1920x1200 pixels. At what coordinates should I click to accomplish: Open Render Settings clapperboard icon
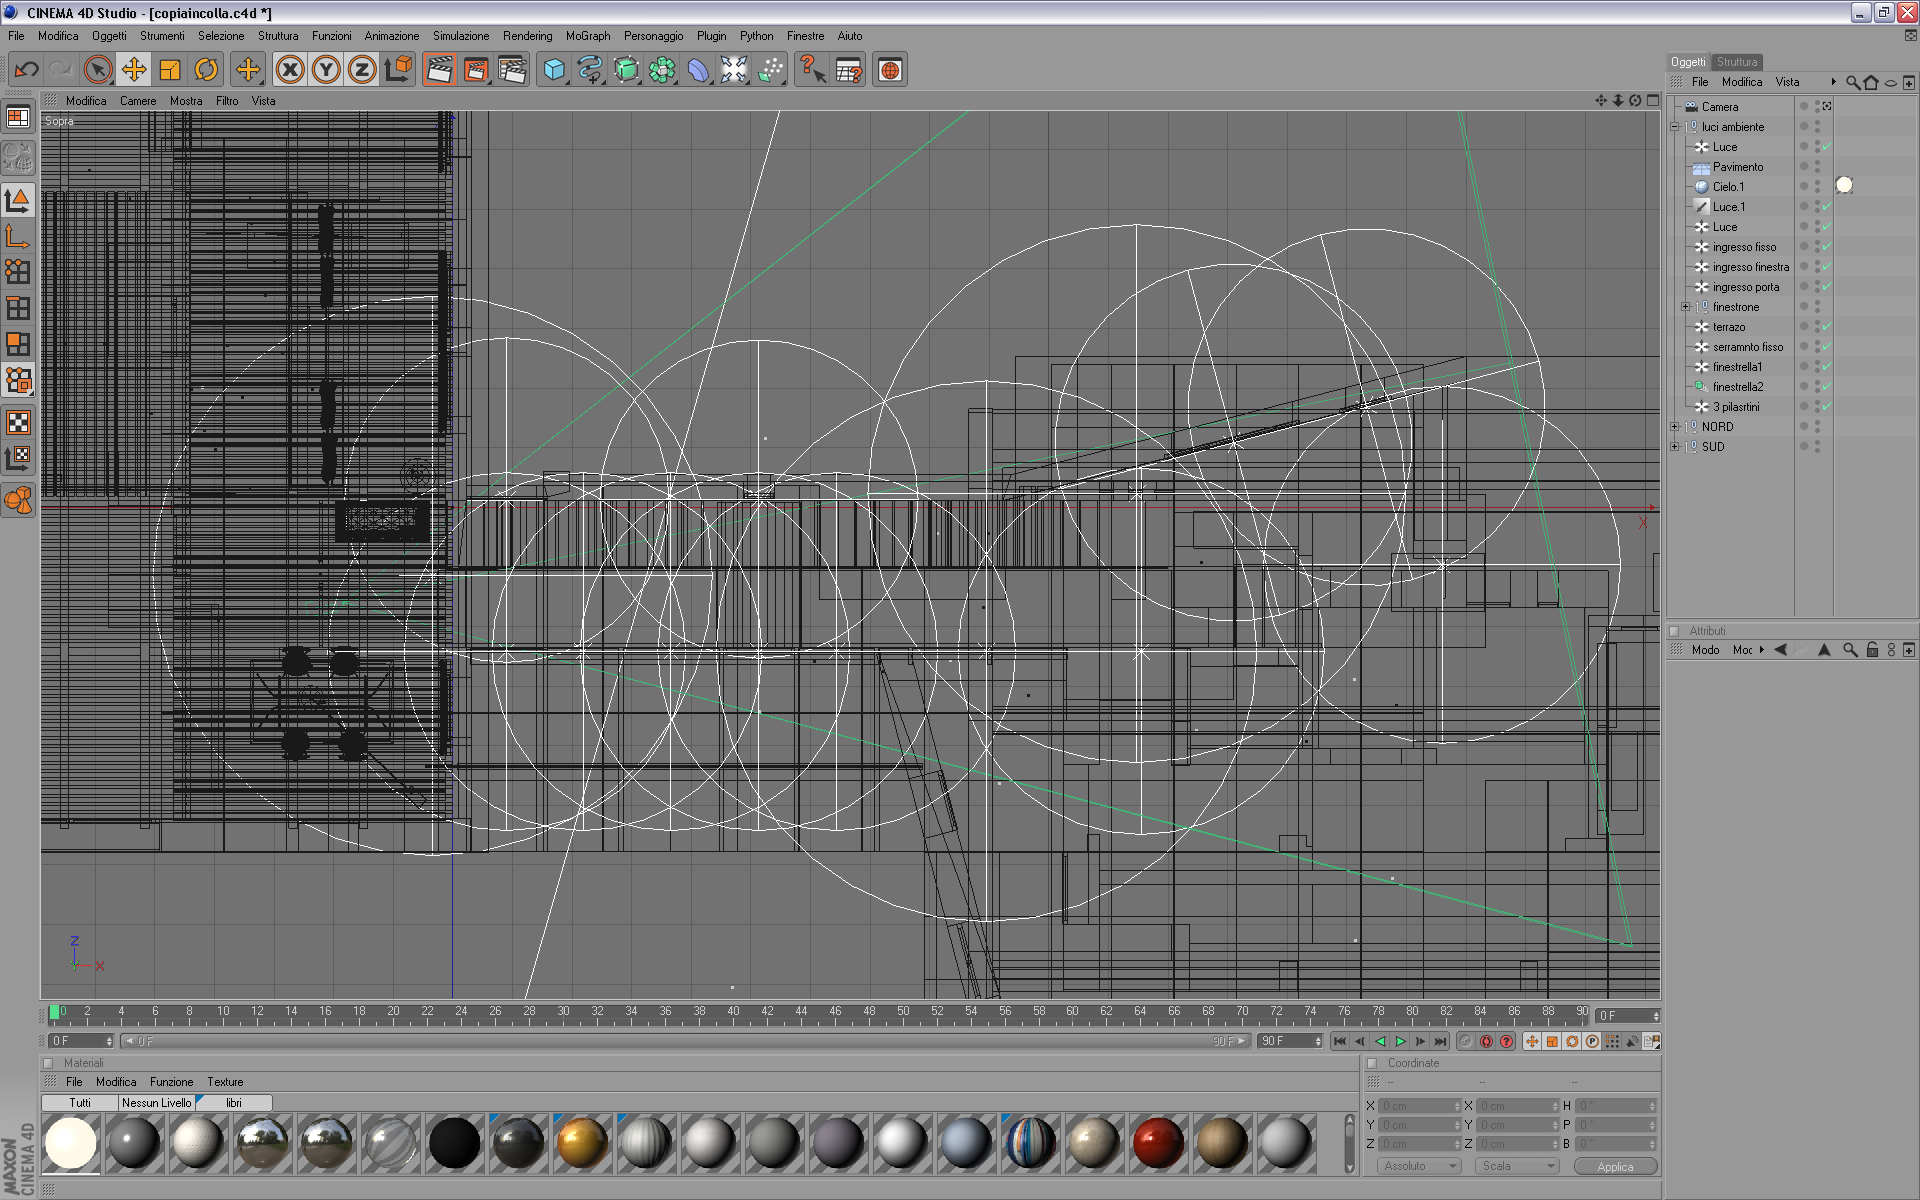[512, 70]
